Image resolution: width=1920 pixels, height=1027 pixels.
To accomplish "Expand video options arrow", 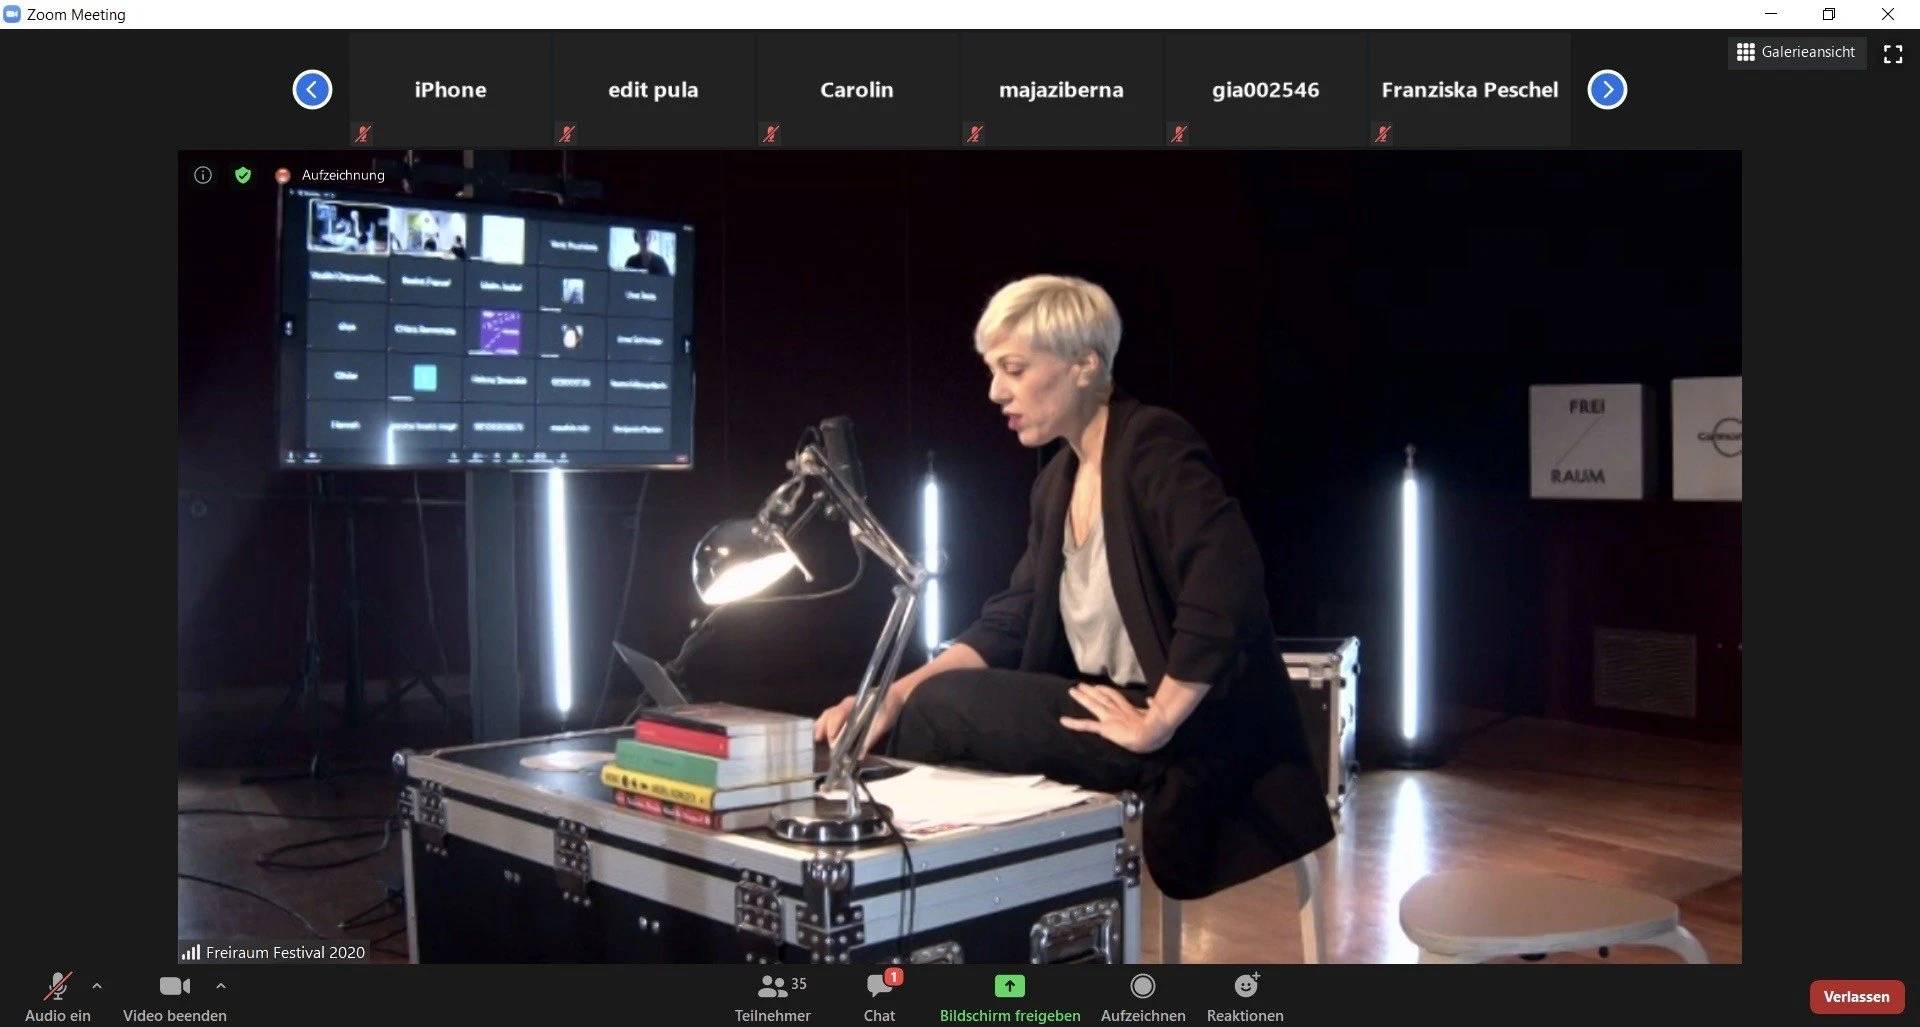I will pyautogui.click(x=221, y=986).
